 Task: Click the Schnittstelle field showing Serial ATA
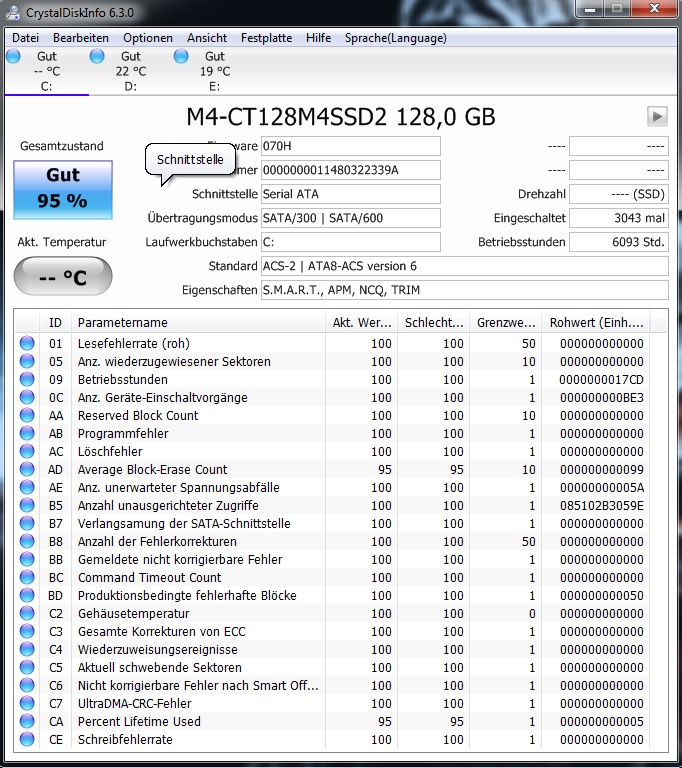[351, 194]
